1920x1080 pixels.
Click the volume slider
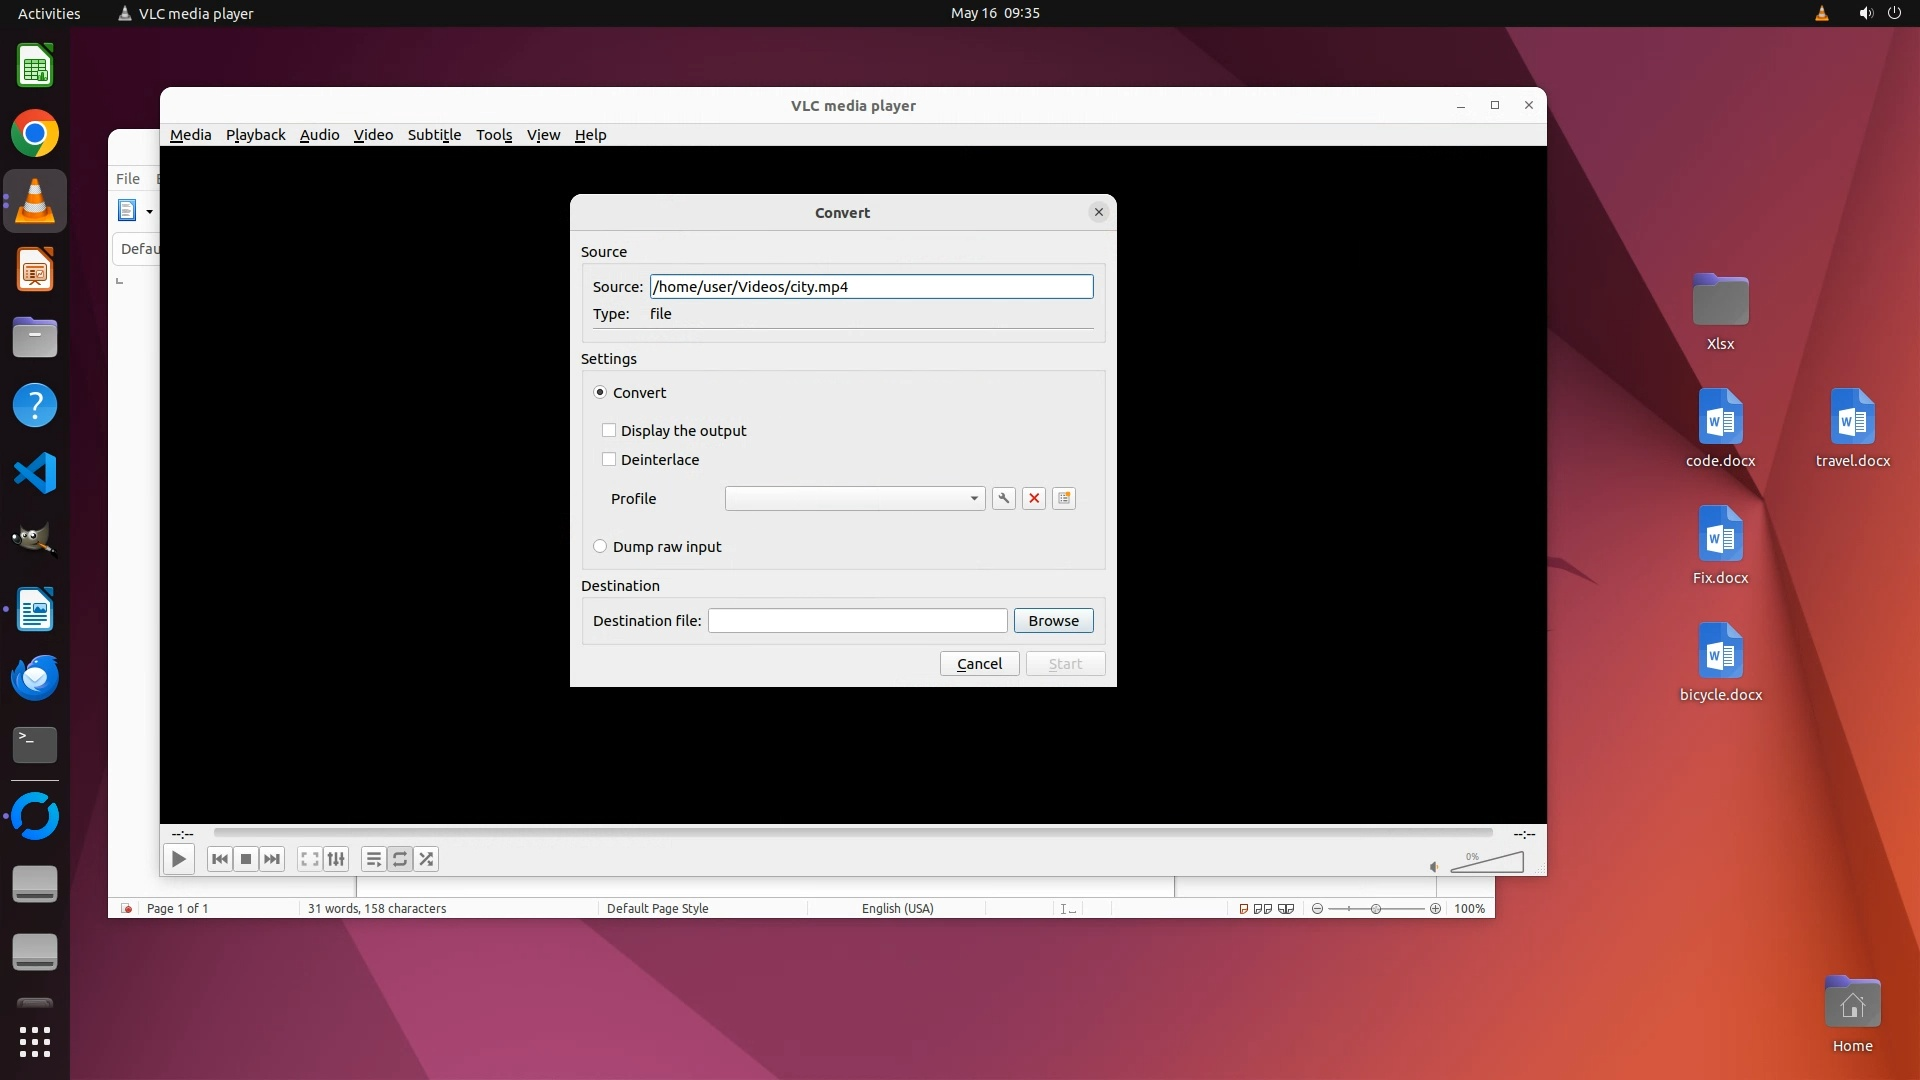click(x=1487, y=863)
